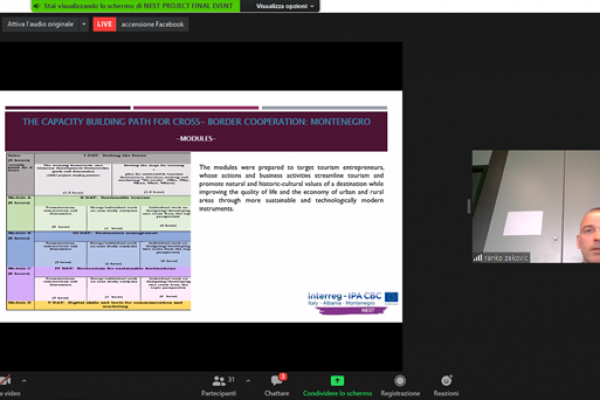Click the accensione Facebook label
Image resolution: width=600 pixels, height=400 pixels.
(x=152, y=24)
